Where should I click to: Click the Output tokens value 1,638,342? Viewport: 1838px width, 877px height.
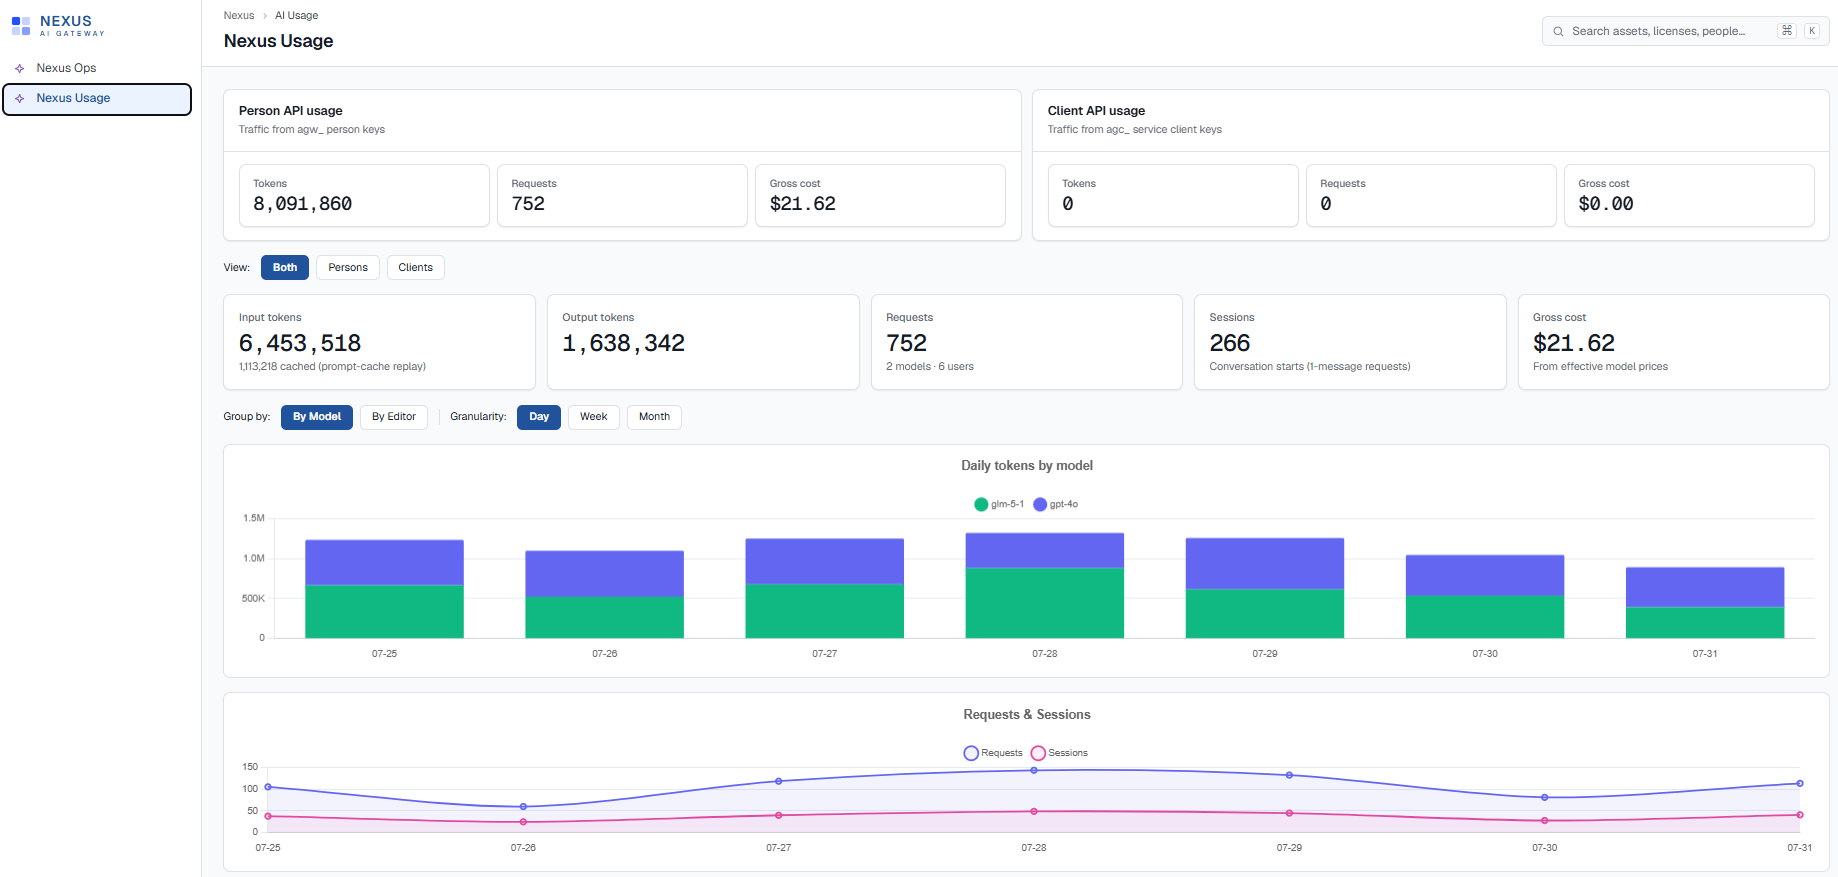tap(624, 343)
